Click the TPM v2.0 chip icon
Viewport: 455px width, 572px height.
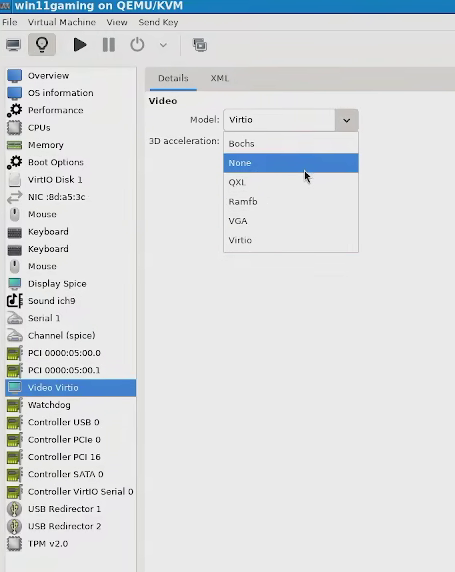(15, 544)
